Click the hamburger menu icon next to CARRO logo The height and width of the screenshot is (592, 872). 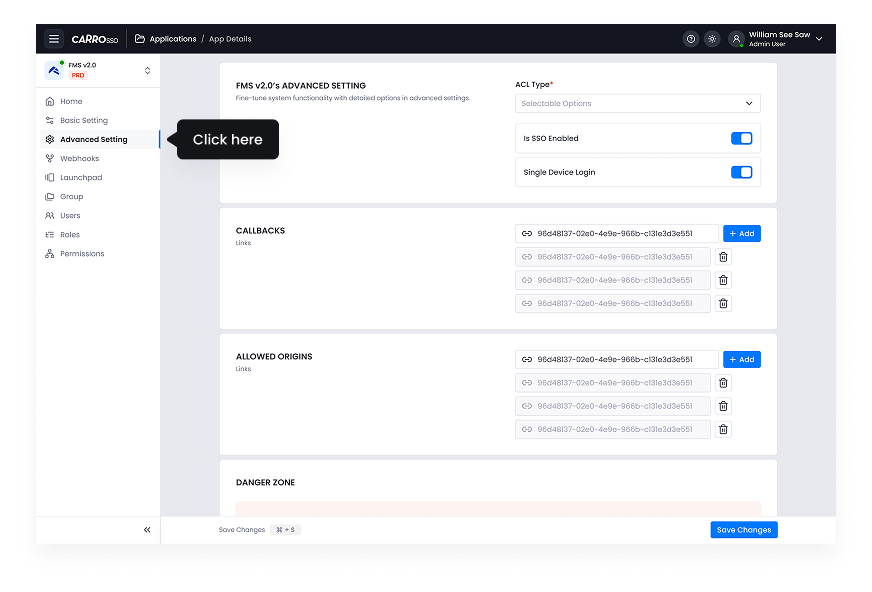[54, 38]
